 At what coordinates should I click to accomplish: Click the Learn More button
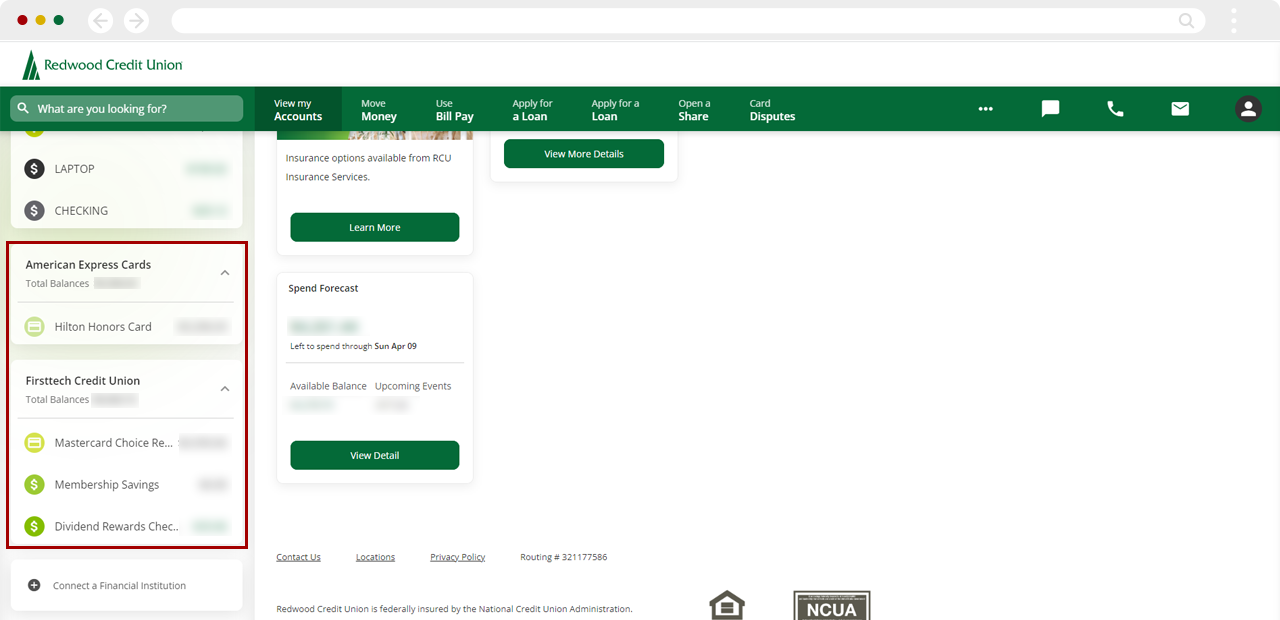[375, 227]
